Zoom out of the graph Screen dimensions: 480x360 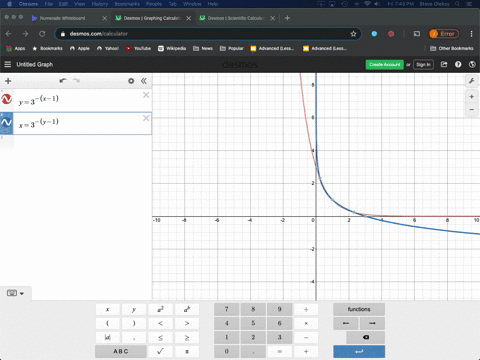pyautogui.click(x=472, y=110)
